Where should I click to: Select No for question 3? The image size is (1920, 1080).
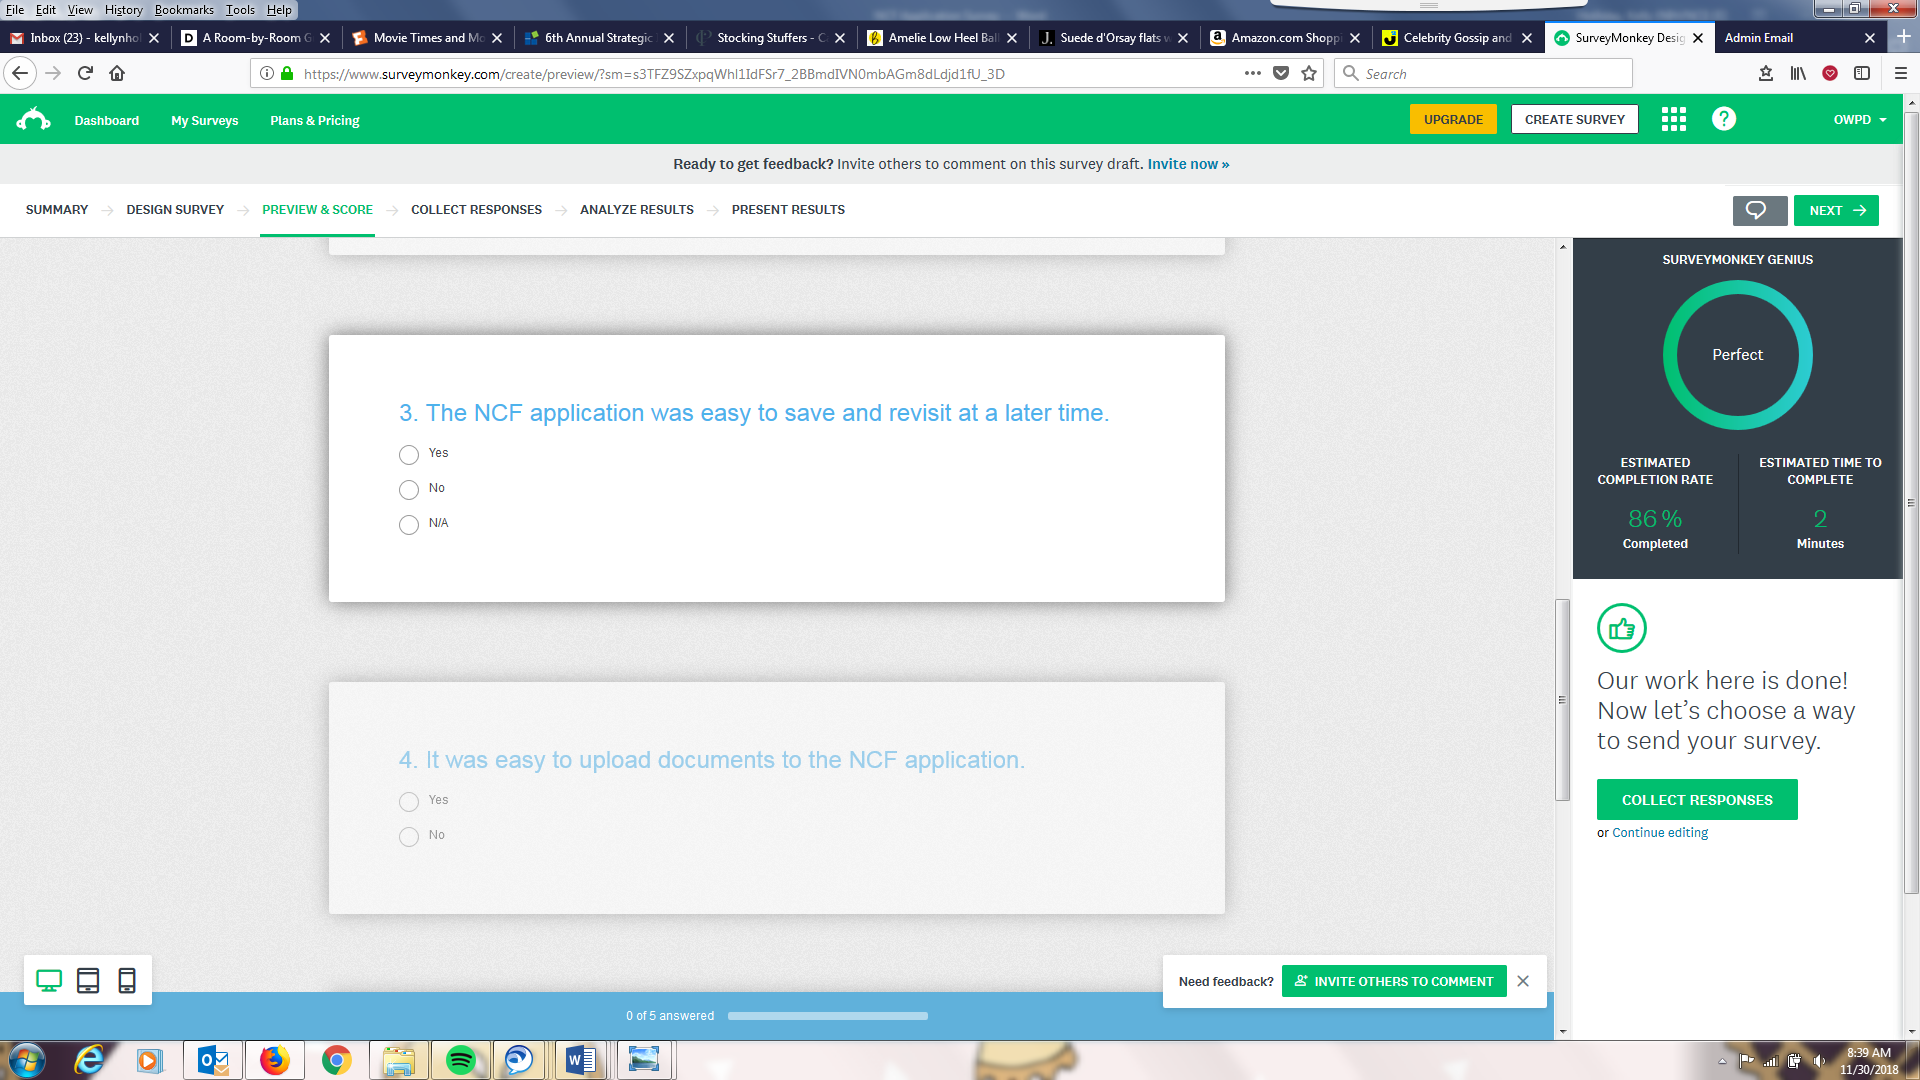tap(409, 490)
